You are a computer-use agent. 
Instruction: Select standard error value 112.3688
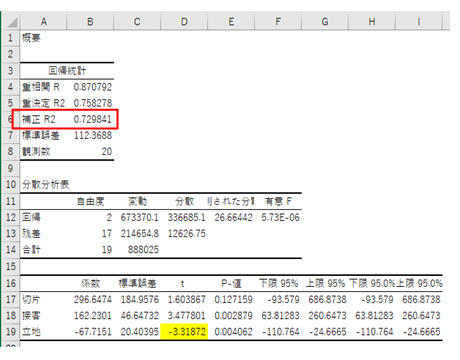[x=93, y=135]
